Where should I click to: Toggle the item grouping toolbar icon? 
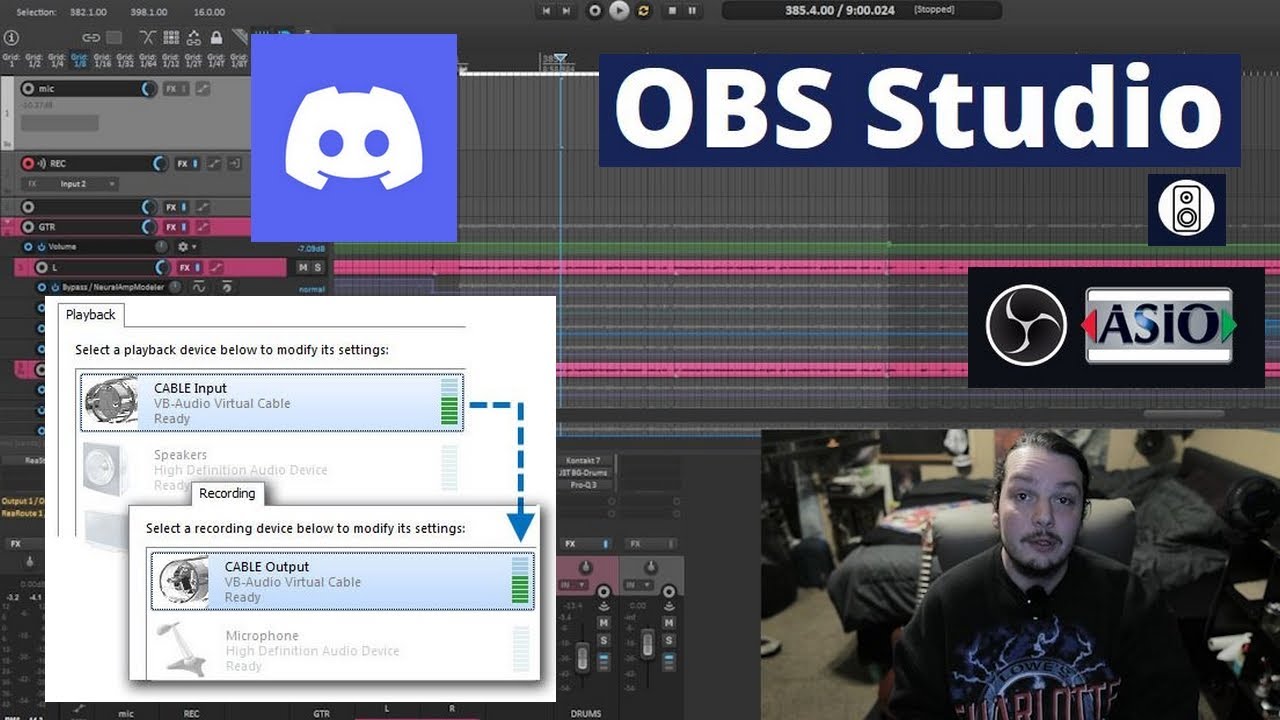[x=194, y=38]
